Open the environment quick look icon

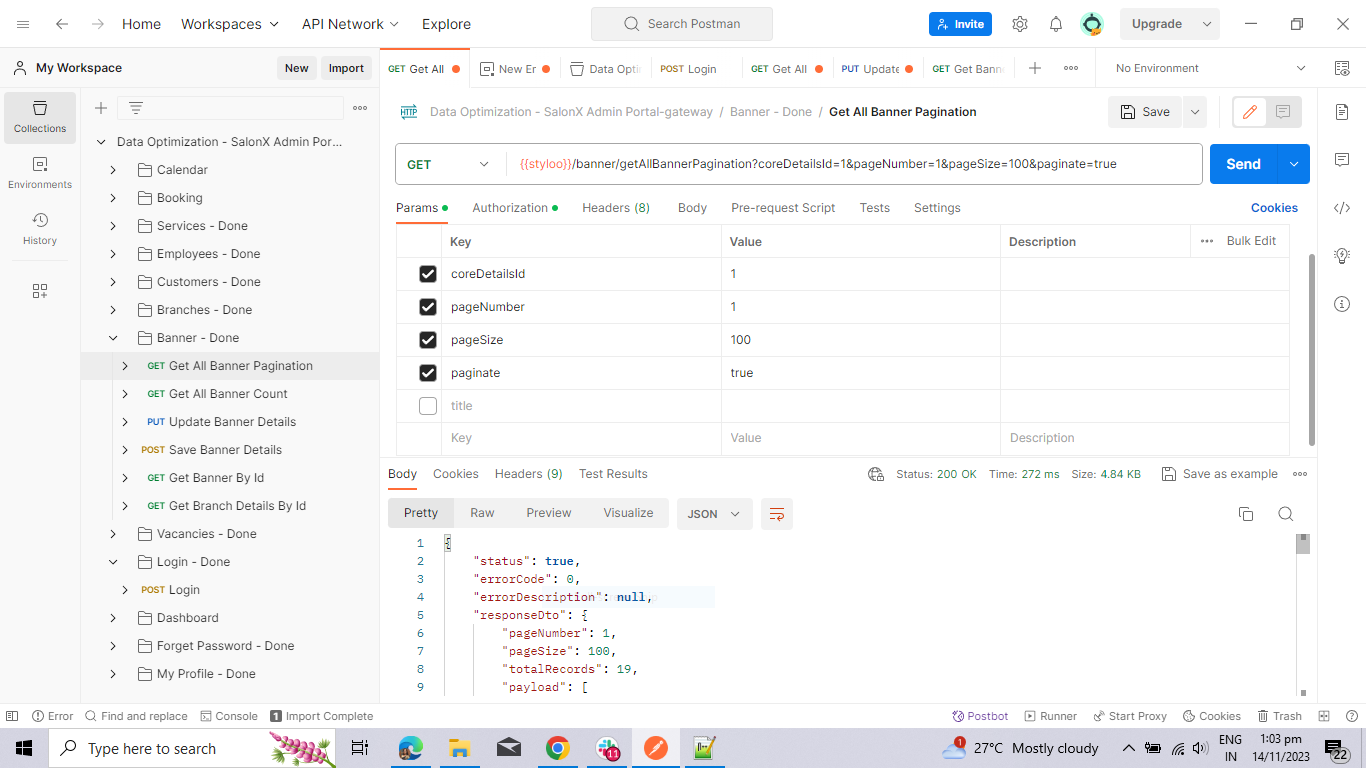coord(1342,68)
